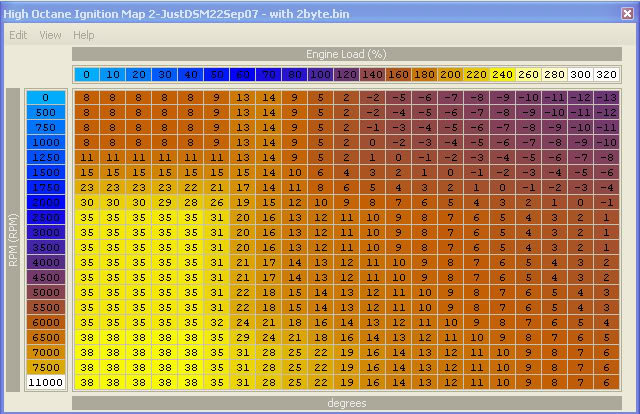Click the 32 cell in the 6000 RPM row
The width and height of the screenshot is (640, 414).
click(216, 323)
